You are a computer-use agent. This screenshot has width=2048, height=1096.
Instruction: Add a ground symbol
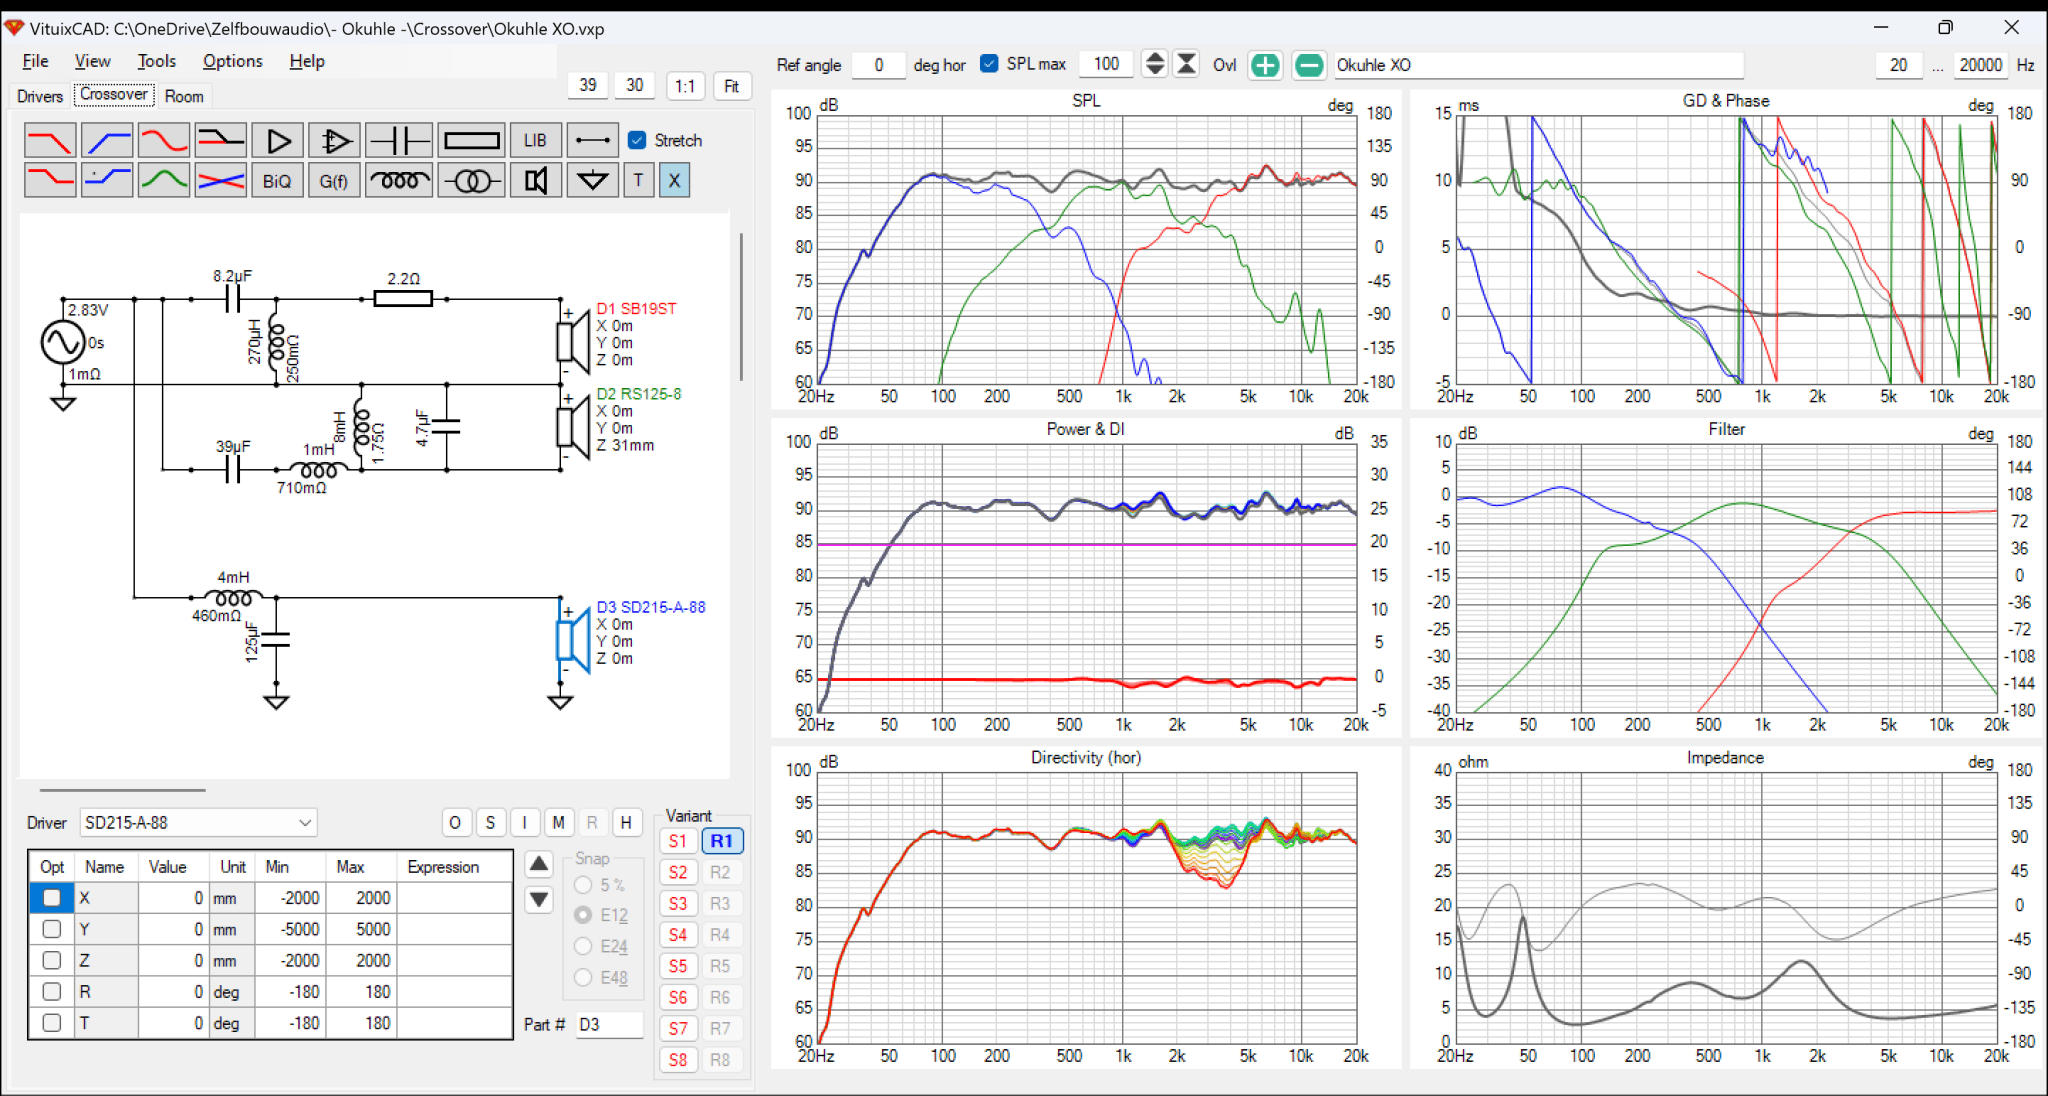pyautogui.click(x=592, y=180)
